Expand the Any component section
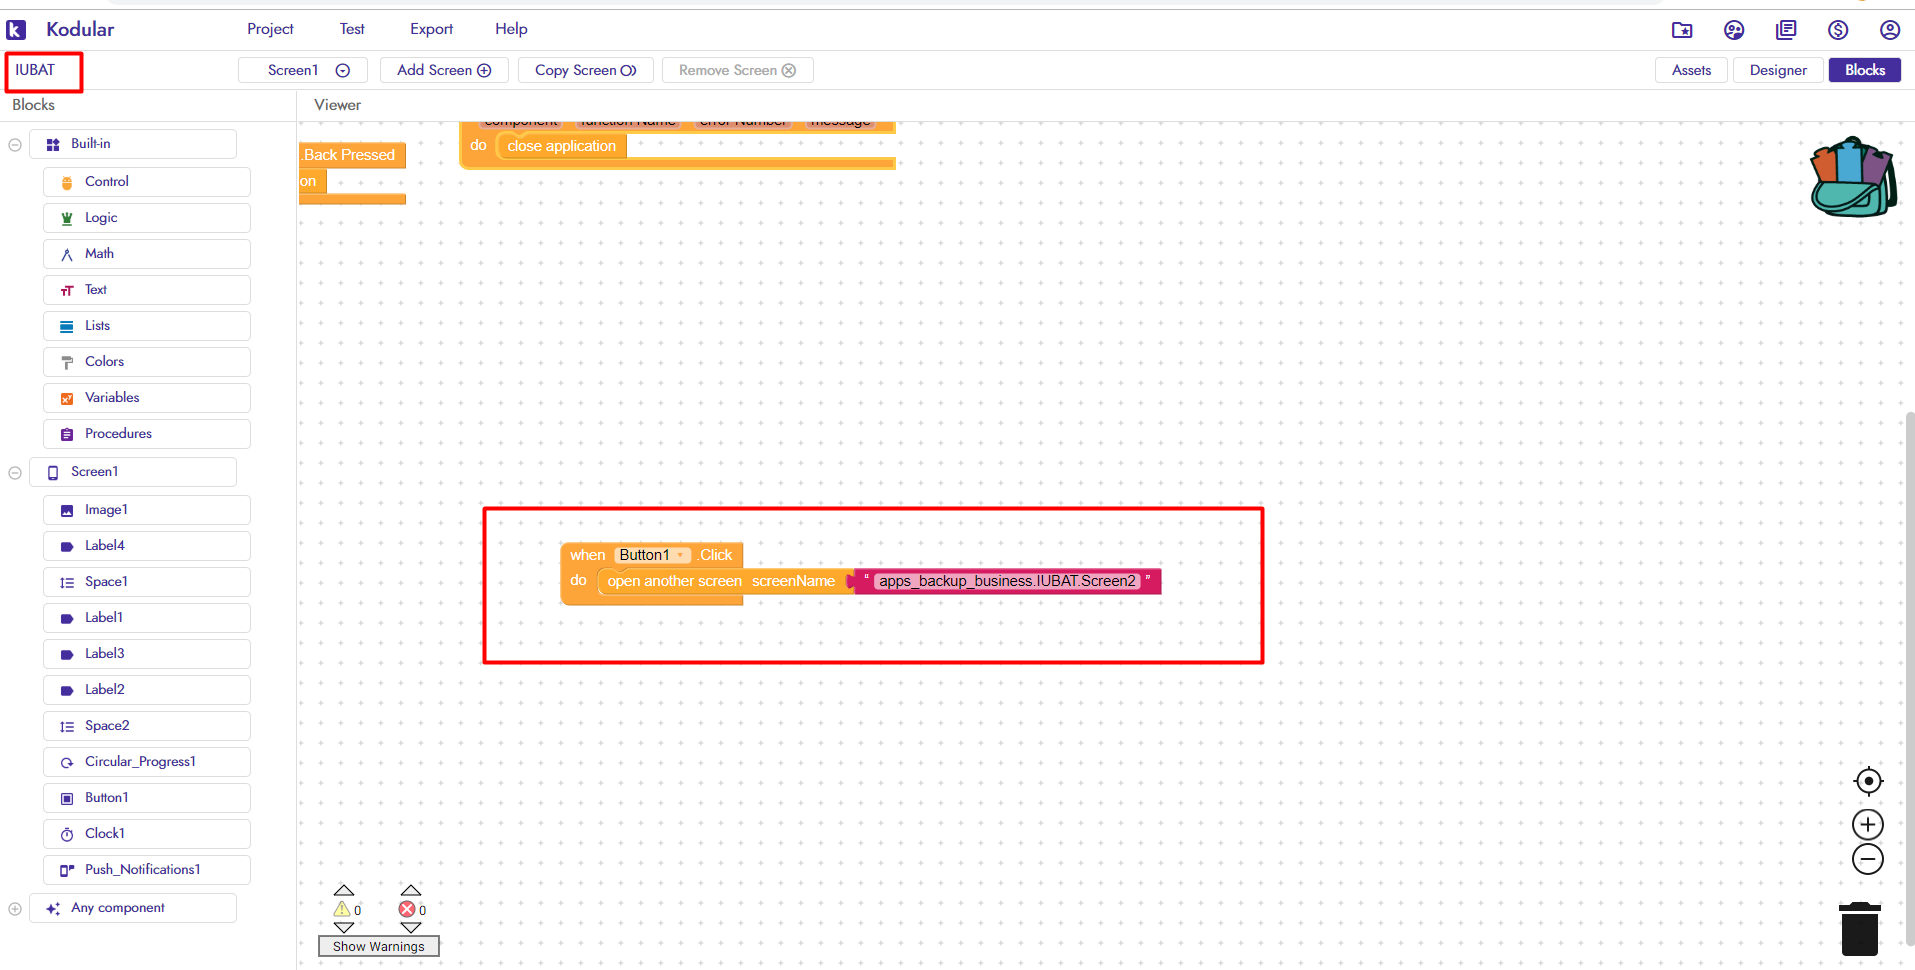1915x970 pixels. tap(15, 909)
